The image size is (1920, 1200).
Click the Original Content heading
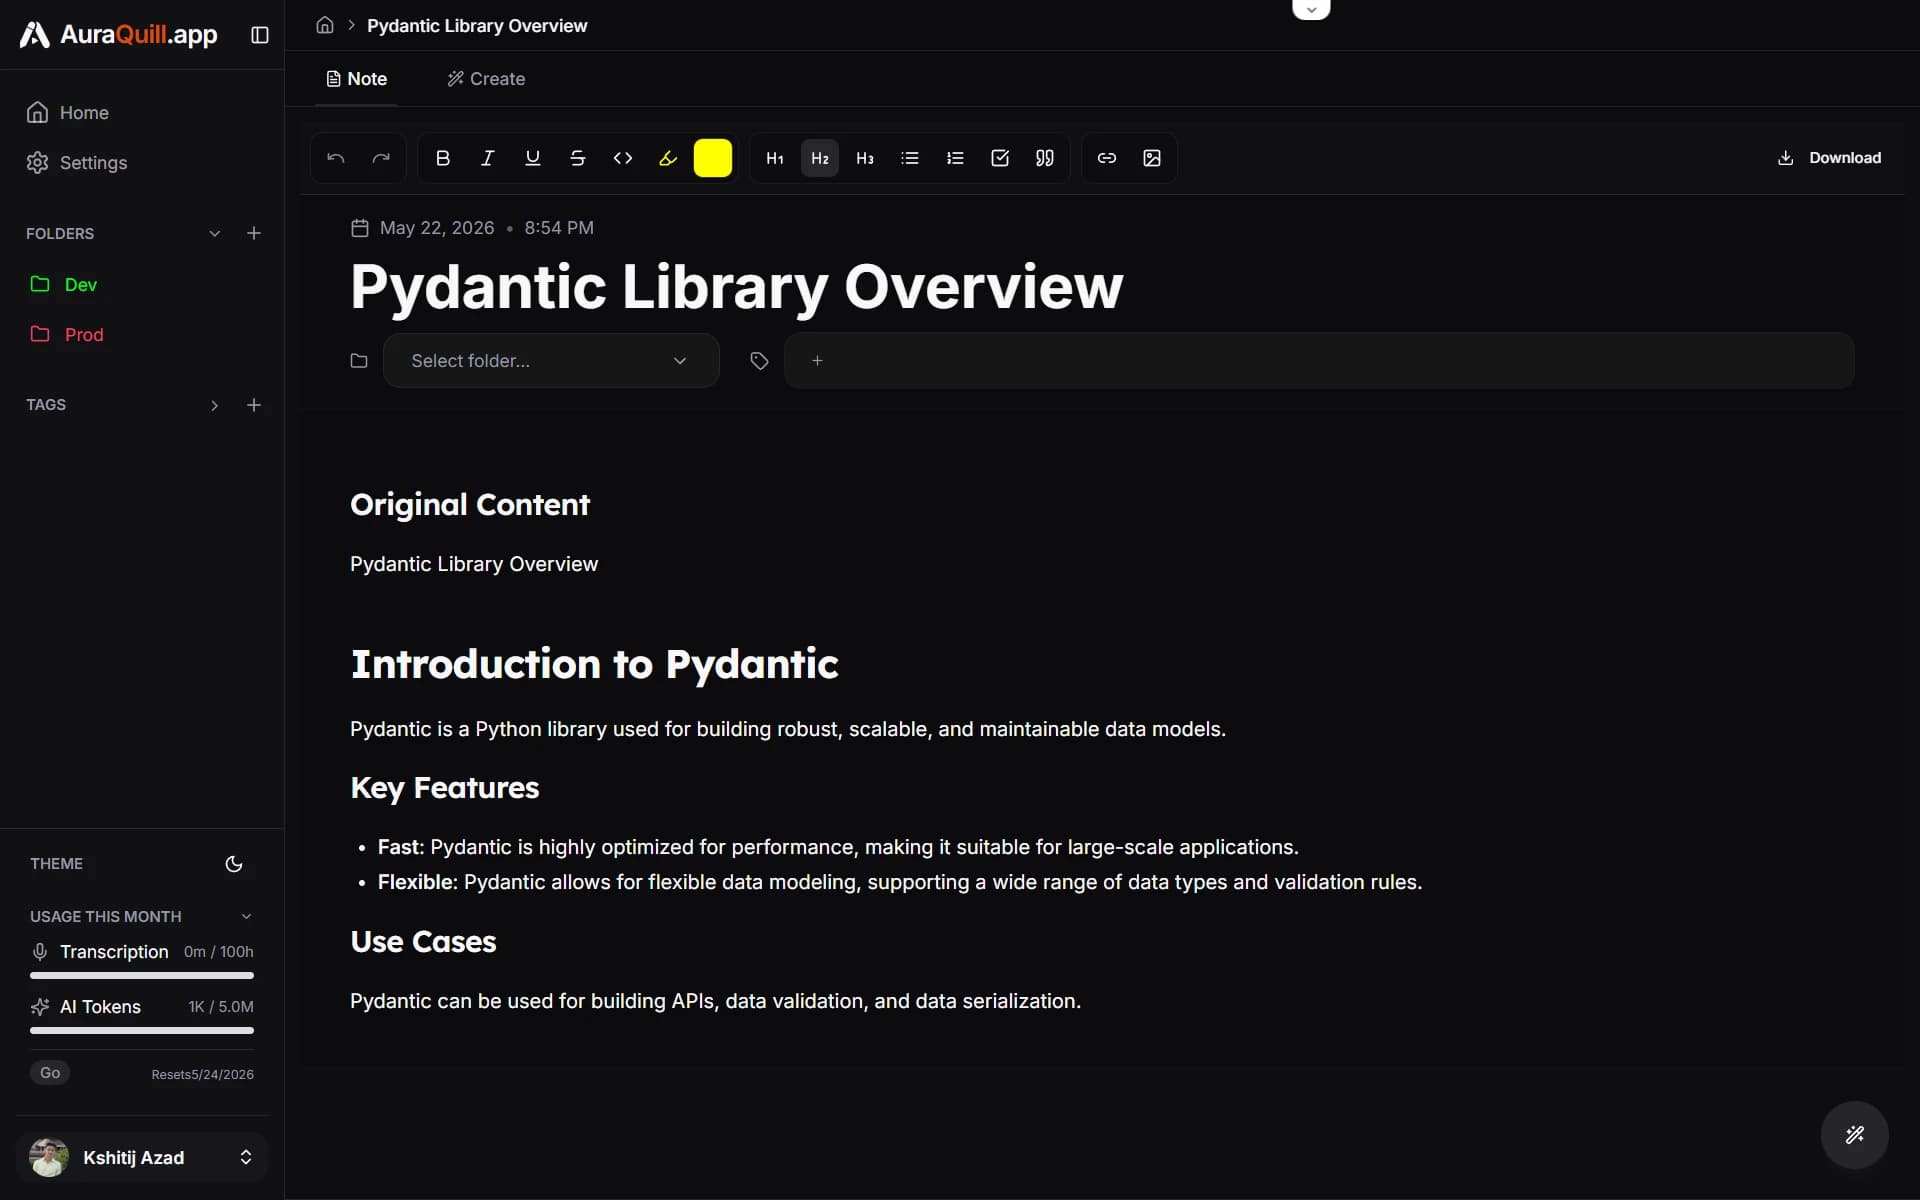[470, 505]
